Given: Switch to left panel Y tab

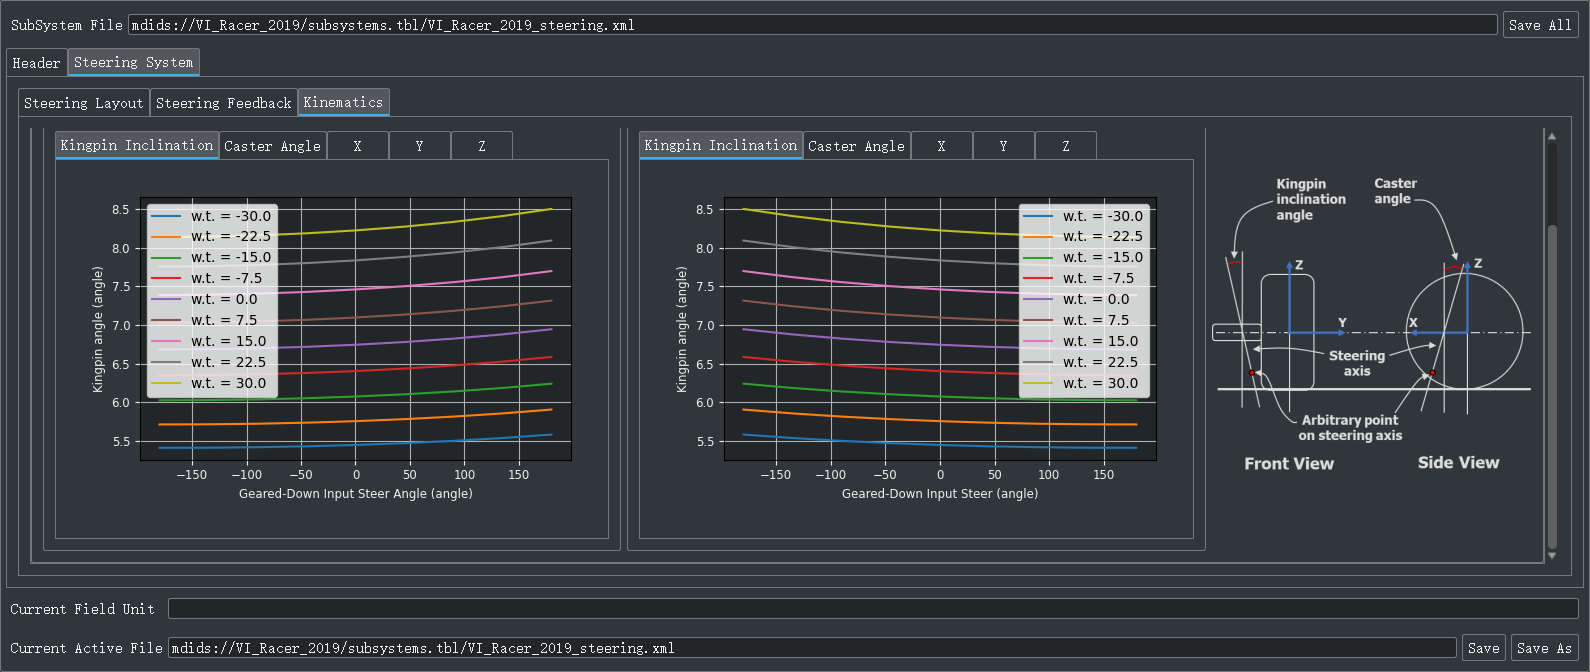Looking at the screenshot, I should [419, 146].
